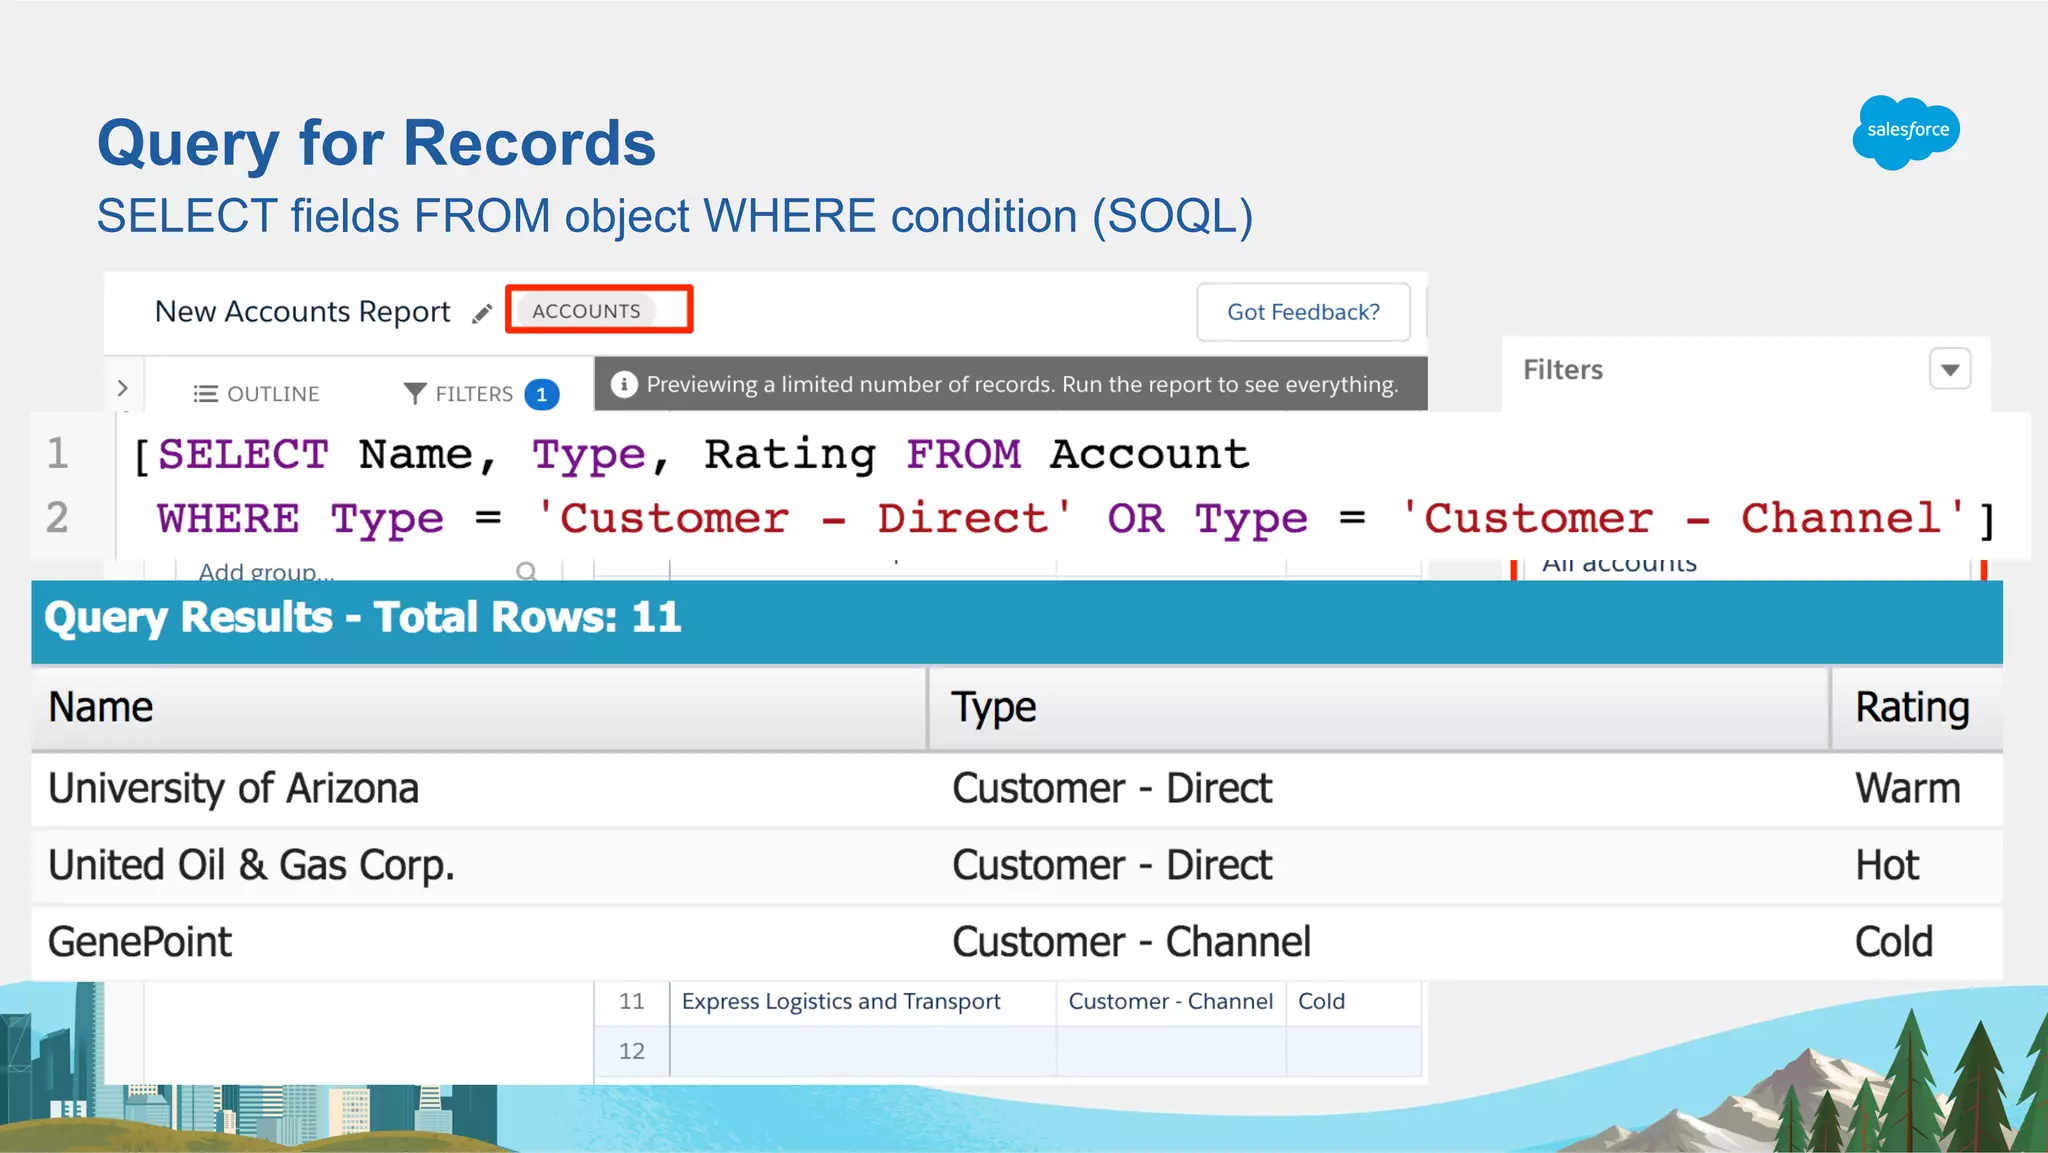The width and height of the screenshot is (2048, 1153).
Task: Open the Got Feedback? link button
Action: tap(1303, 312)
